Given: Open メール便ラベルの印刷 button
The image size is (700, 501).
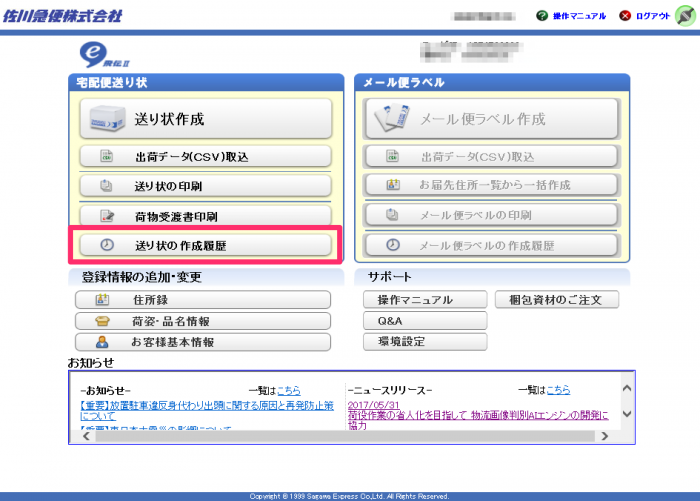Looking at the screenshot, I should (x=492, y=215).
